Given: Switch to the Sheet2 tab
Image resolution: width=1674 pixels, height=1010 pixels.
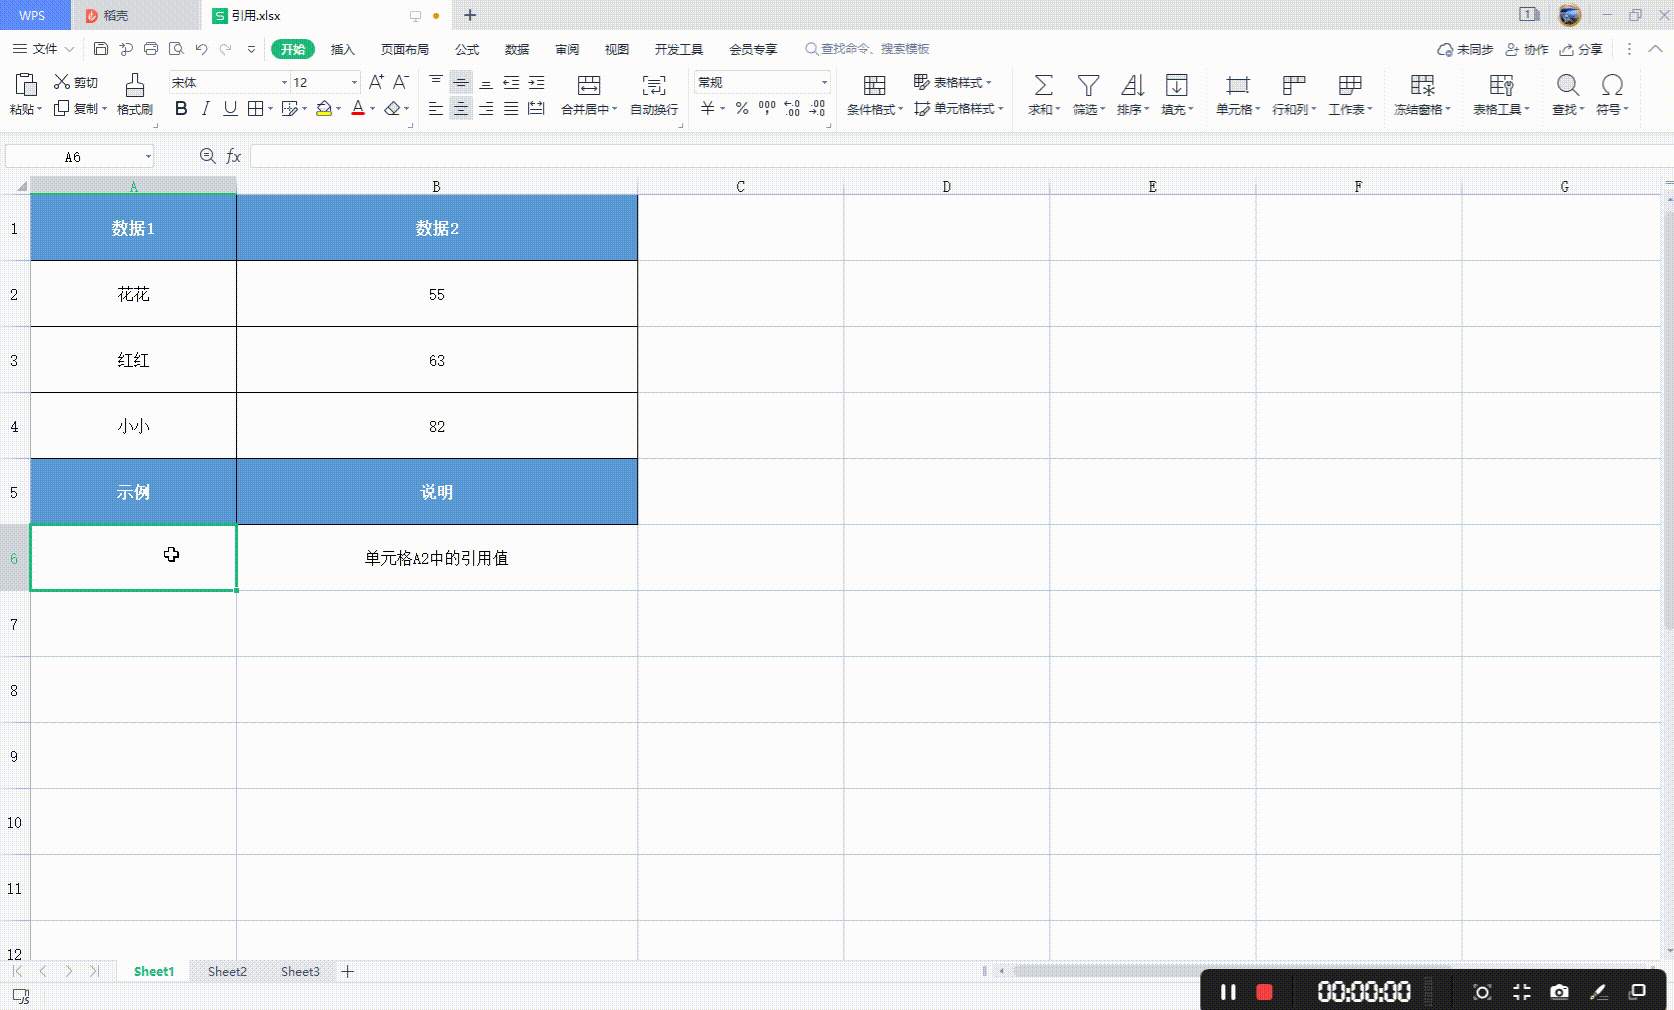Looking at the screenshot, I should pyautogui.click(x=227, y=972).
